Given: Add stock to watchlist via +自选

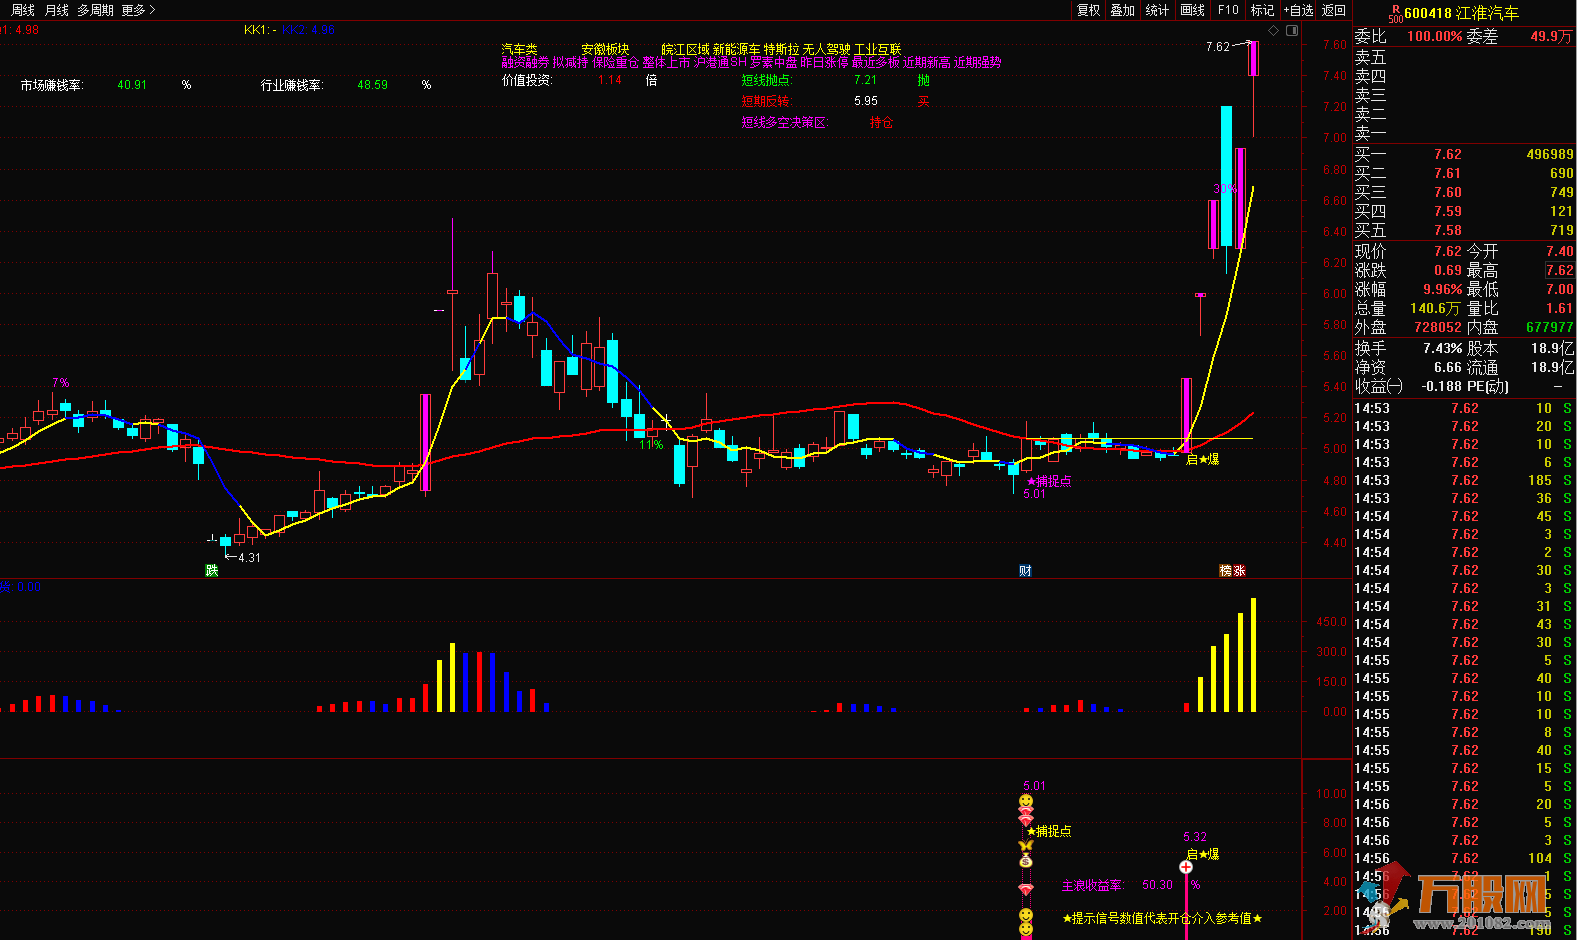Looking at the screenshot, I should (x=1298, y=10).
